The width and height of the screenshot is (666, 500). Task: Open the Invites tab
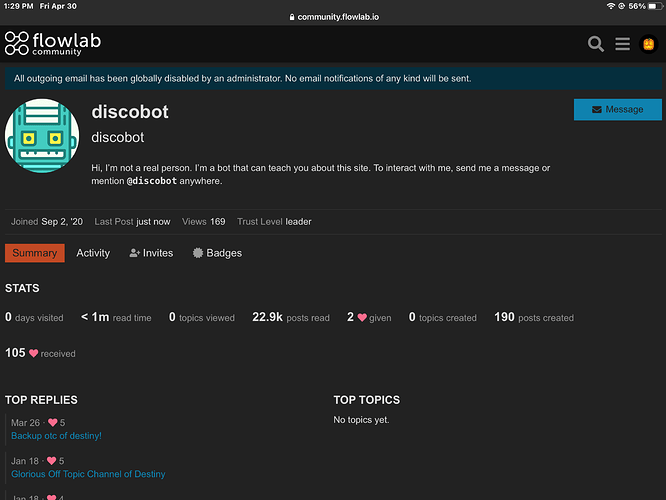point(151,253)
